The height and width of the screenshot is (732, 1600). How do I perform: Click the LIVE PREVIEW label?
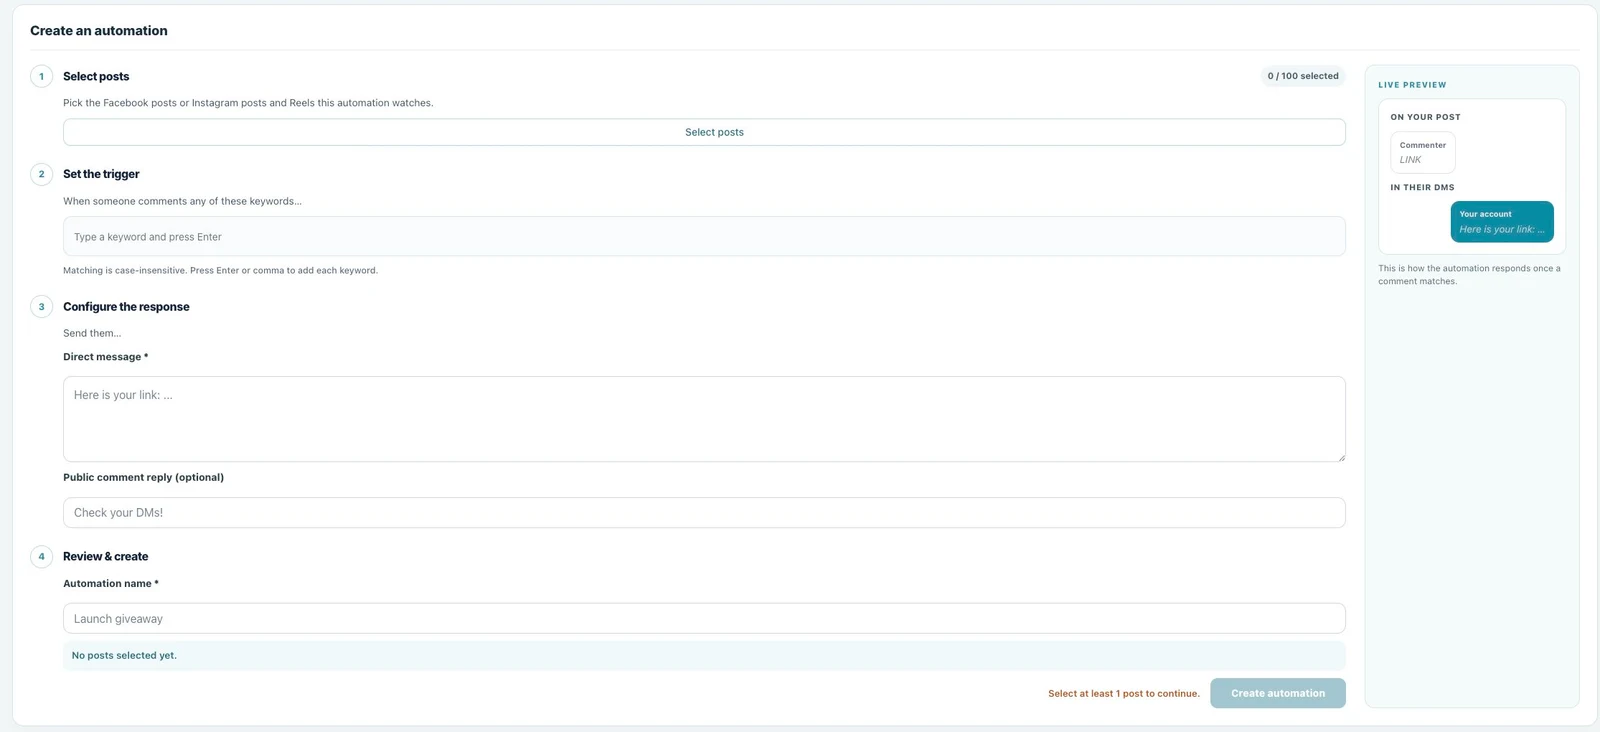coord(1412,85)
